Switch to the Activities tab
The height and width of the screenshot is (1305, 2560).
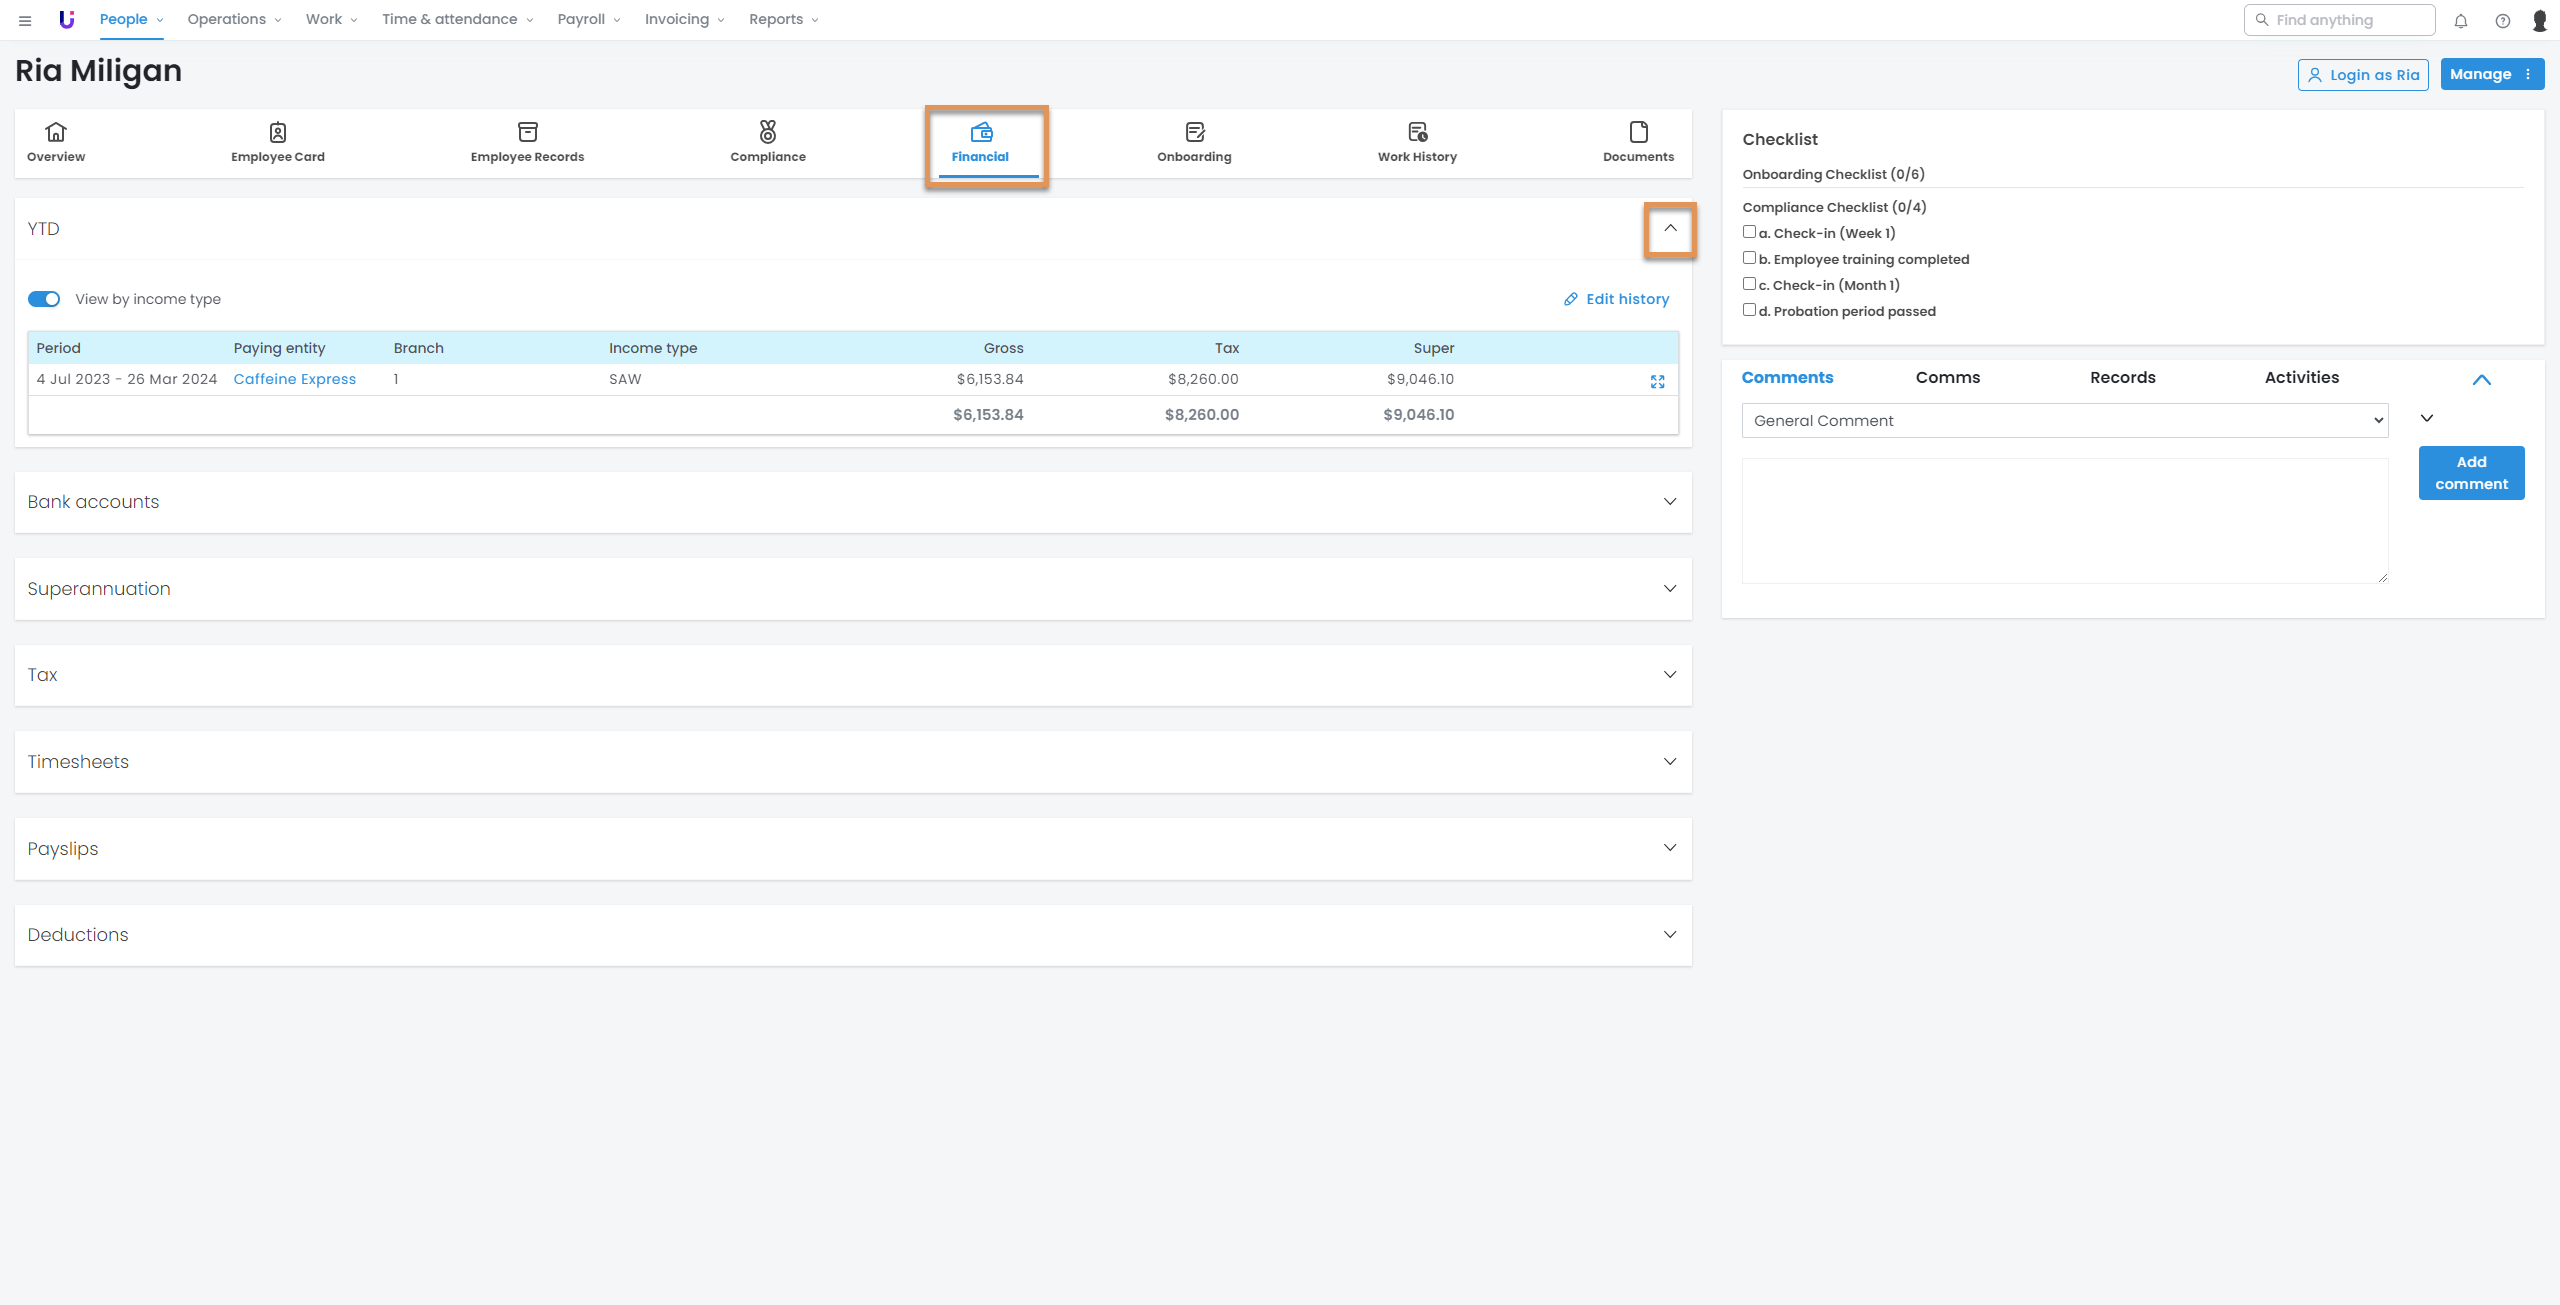(x=2302, y=378)
